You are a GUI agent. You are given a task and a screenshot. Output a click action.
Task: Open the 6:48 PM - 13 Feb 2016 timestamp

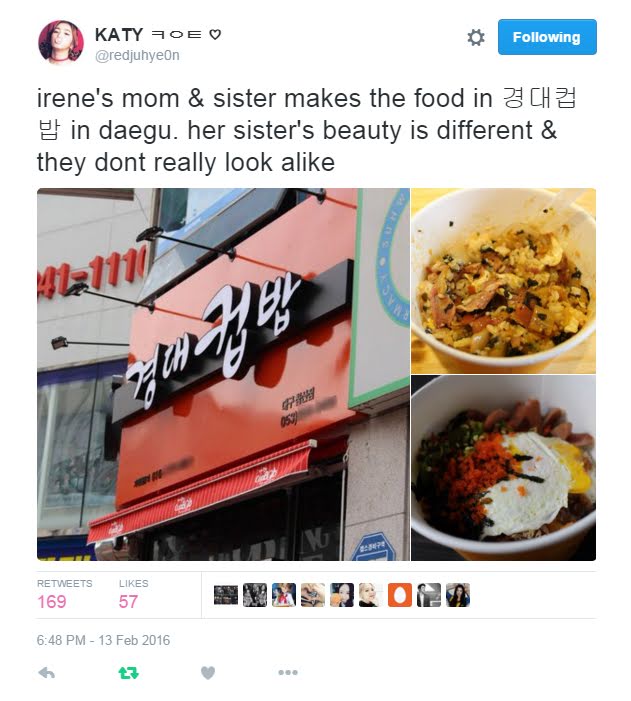click(103, 640)
